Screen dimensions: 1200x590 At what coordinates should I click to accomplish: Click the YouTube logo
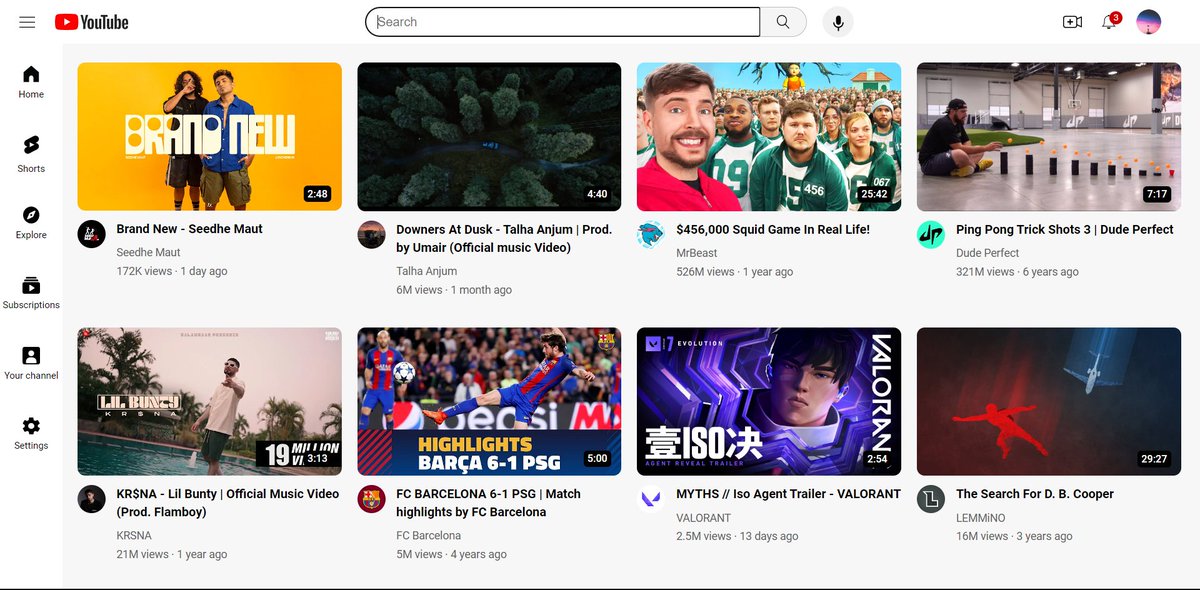91,21
